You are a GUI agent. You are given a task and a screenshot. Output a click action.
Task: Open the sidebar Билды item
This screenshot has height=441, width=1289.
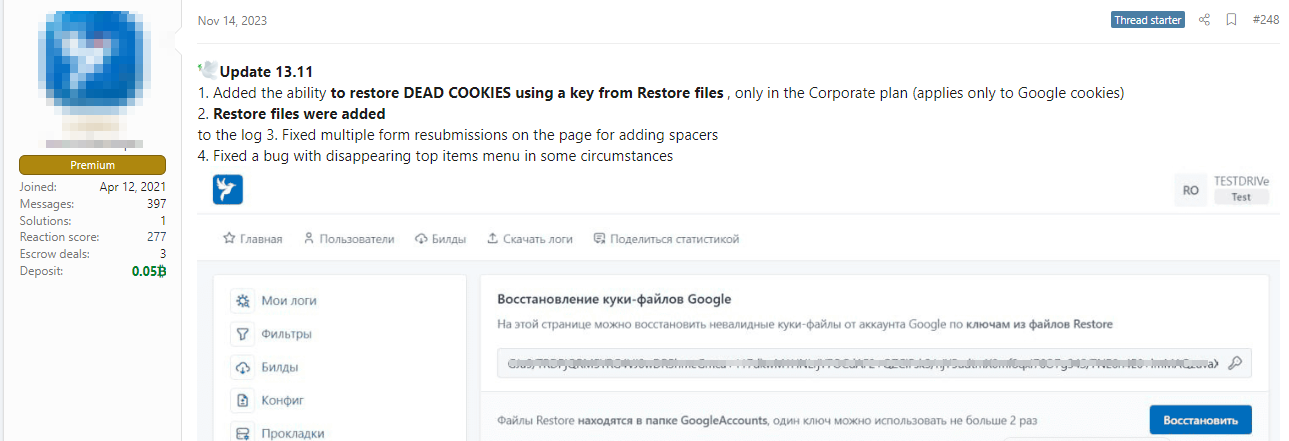tap(279, 367)
